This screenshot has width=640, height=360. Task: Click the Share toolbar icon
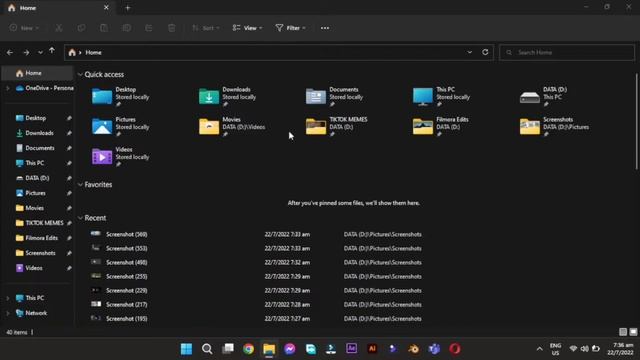pyautogui.click(x=149, y=28)
